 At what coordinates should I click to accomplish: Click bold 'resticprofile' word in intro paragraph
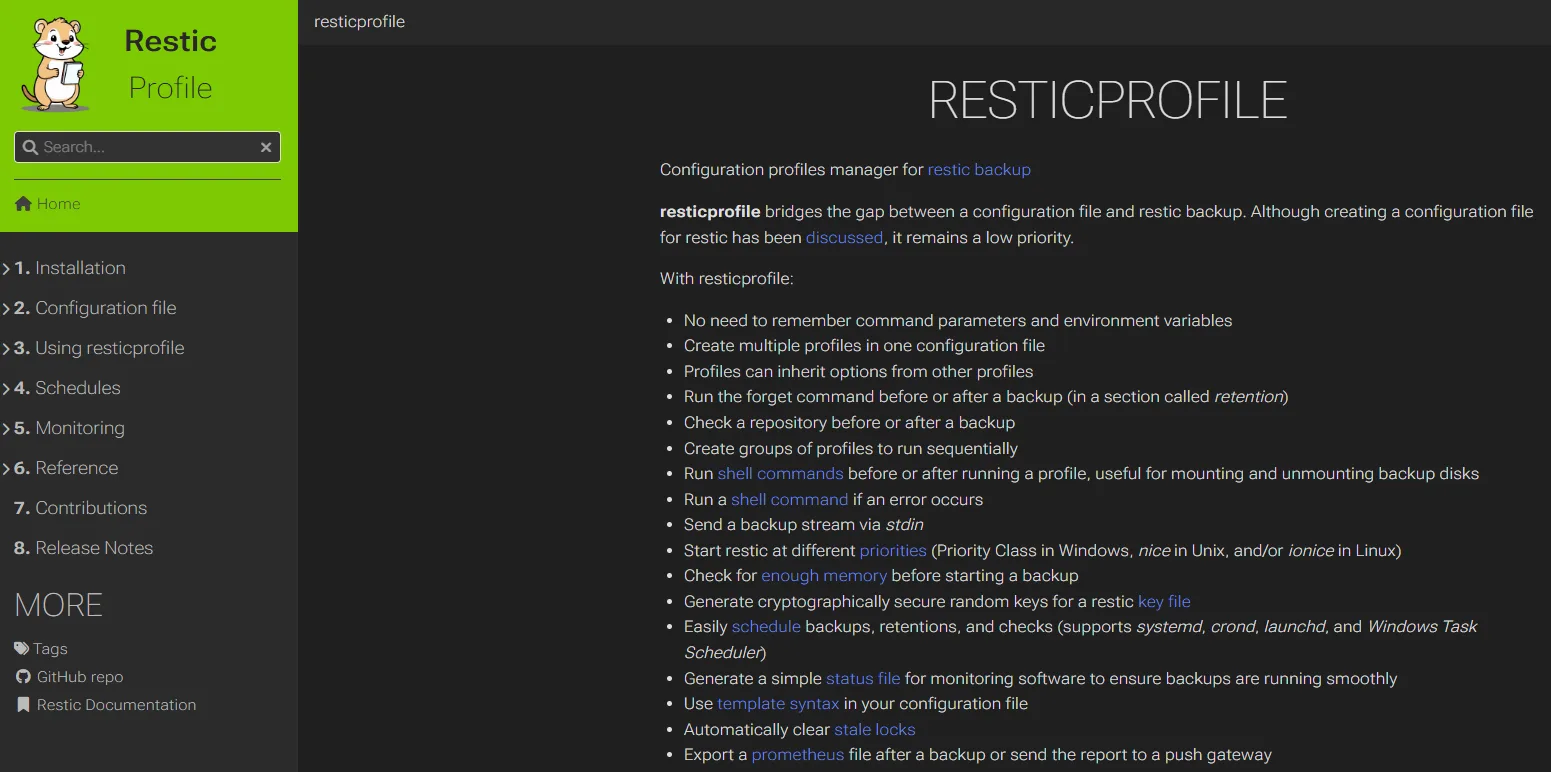point(710,212)
